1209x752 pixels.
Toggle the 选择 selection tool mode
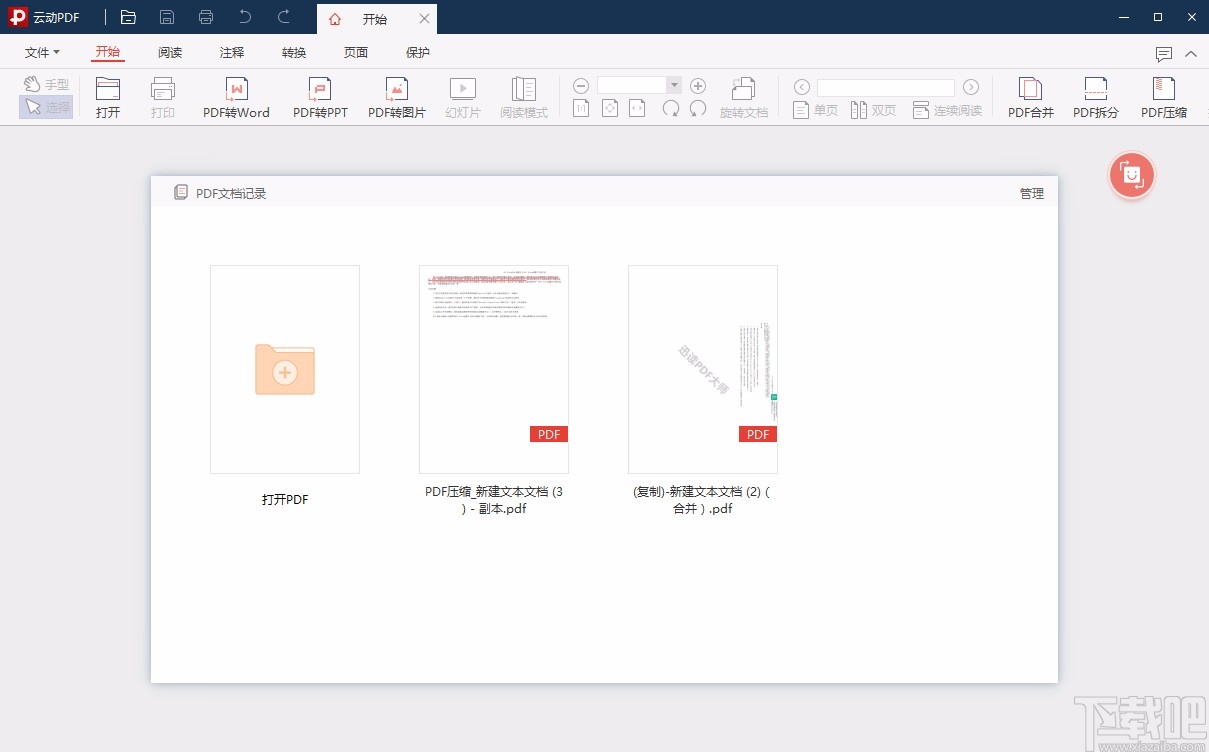coord(46,107)
